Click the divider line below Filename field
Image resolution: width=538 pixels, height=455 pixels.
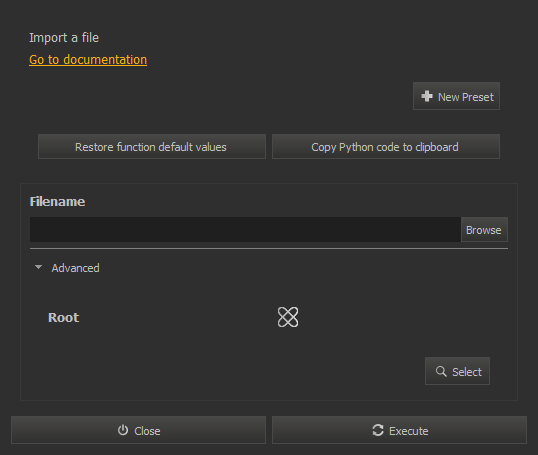tap(269, 248)
